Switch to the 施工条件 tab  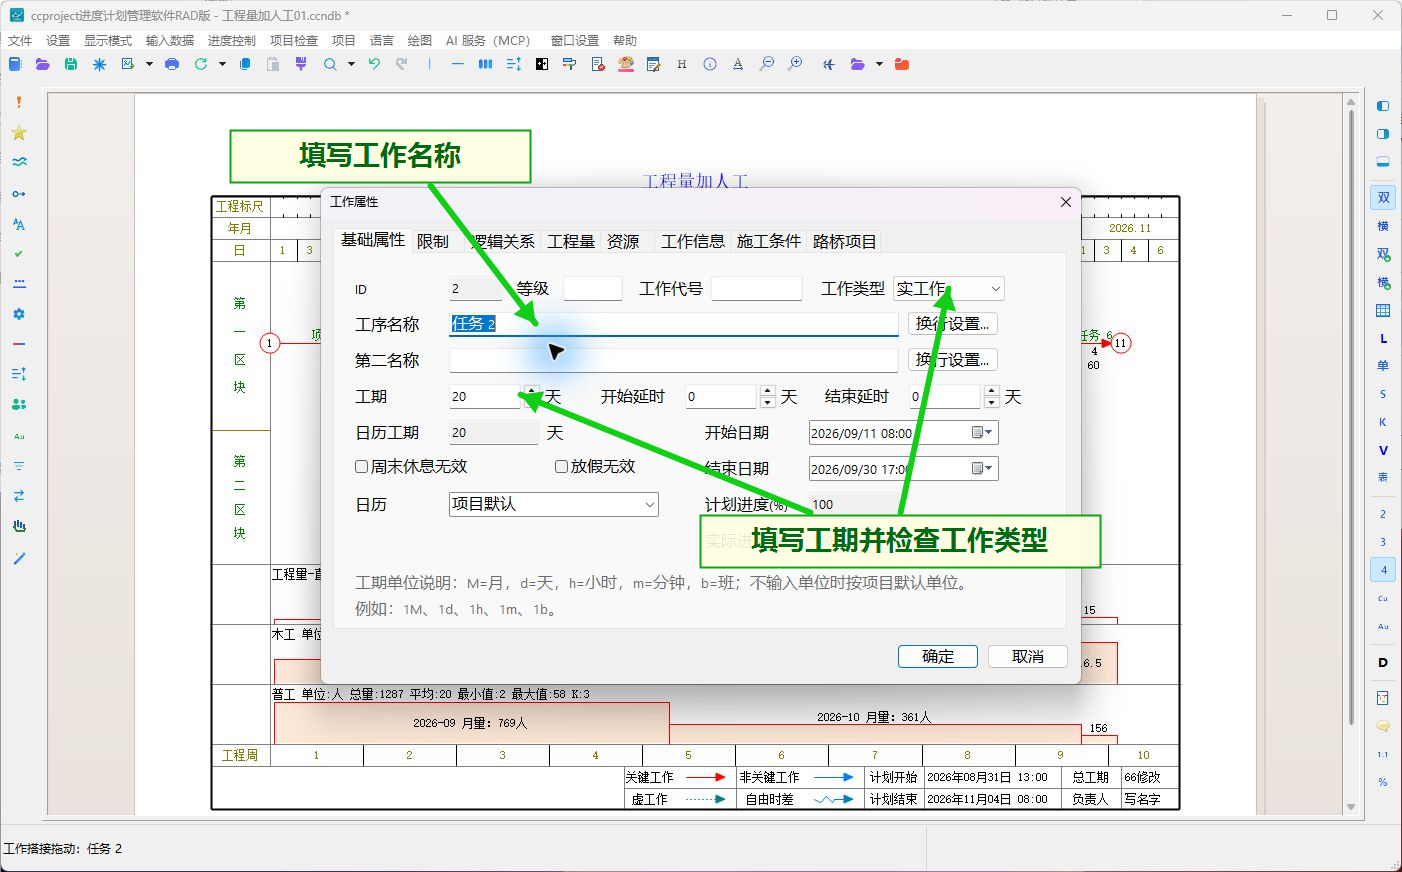click(x=769, y=241)
